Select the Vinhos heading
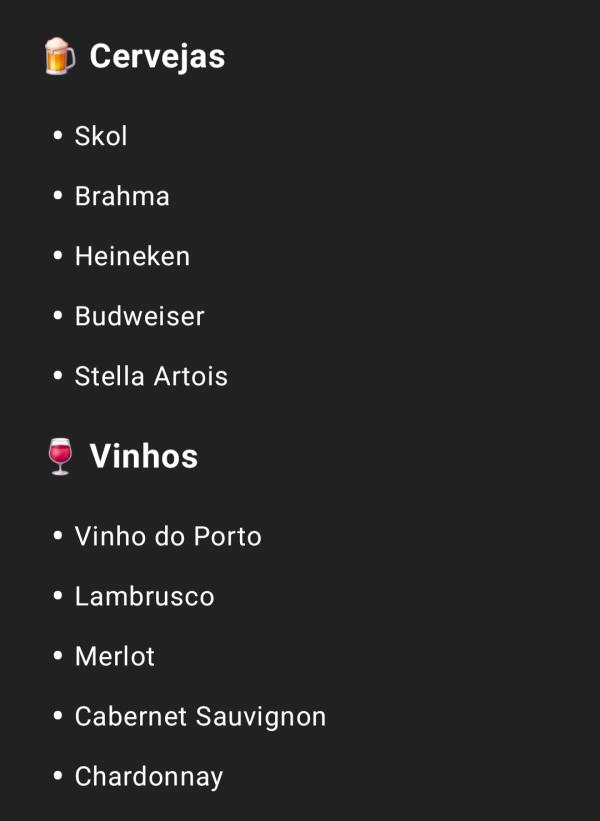Image resolution: width=600 pixels, height=821 pixels. [143, 456]
